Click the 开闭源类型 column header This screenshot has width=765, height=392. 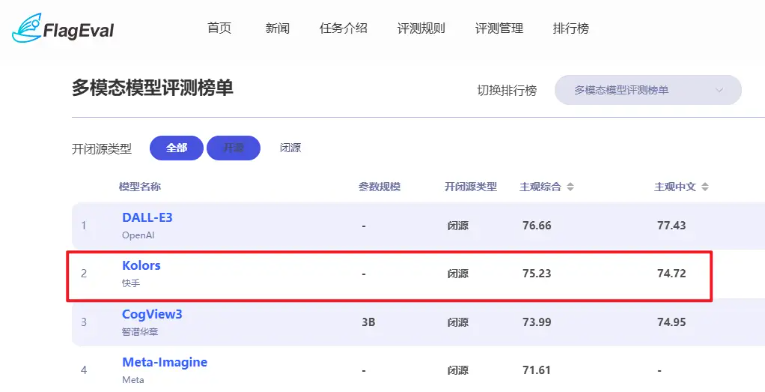(470, 186)
